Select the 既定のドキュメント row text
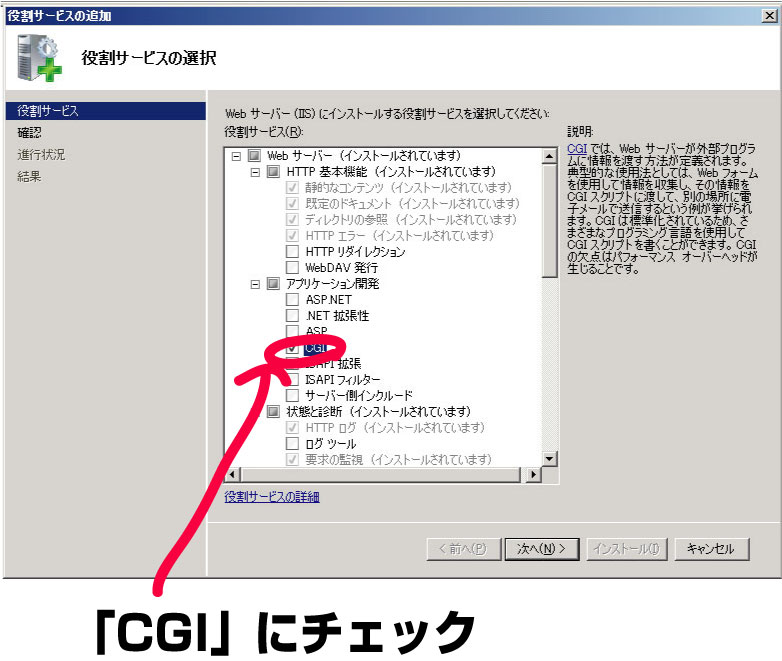 (x=412, y=204)
